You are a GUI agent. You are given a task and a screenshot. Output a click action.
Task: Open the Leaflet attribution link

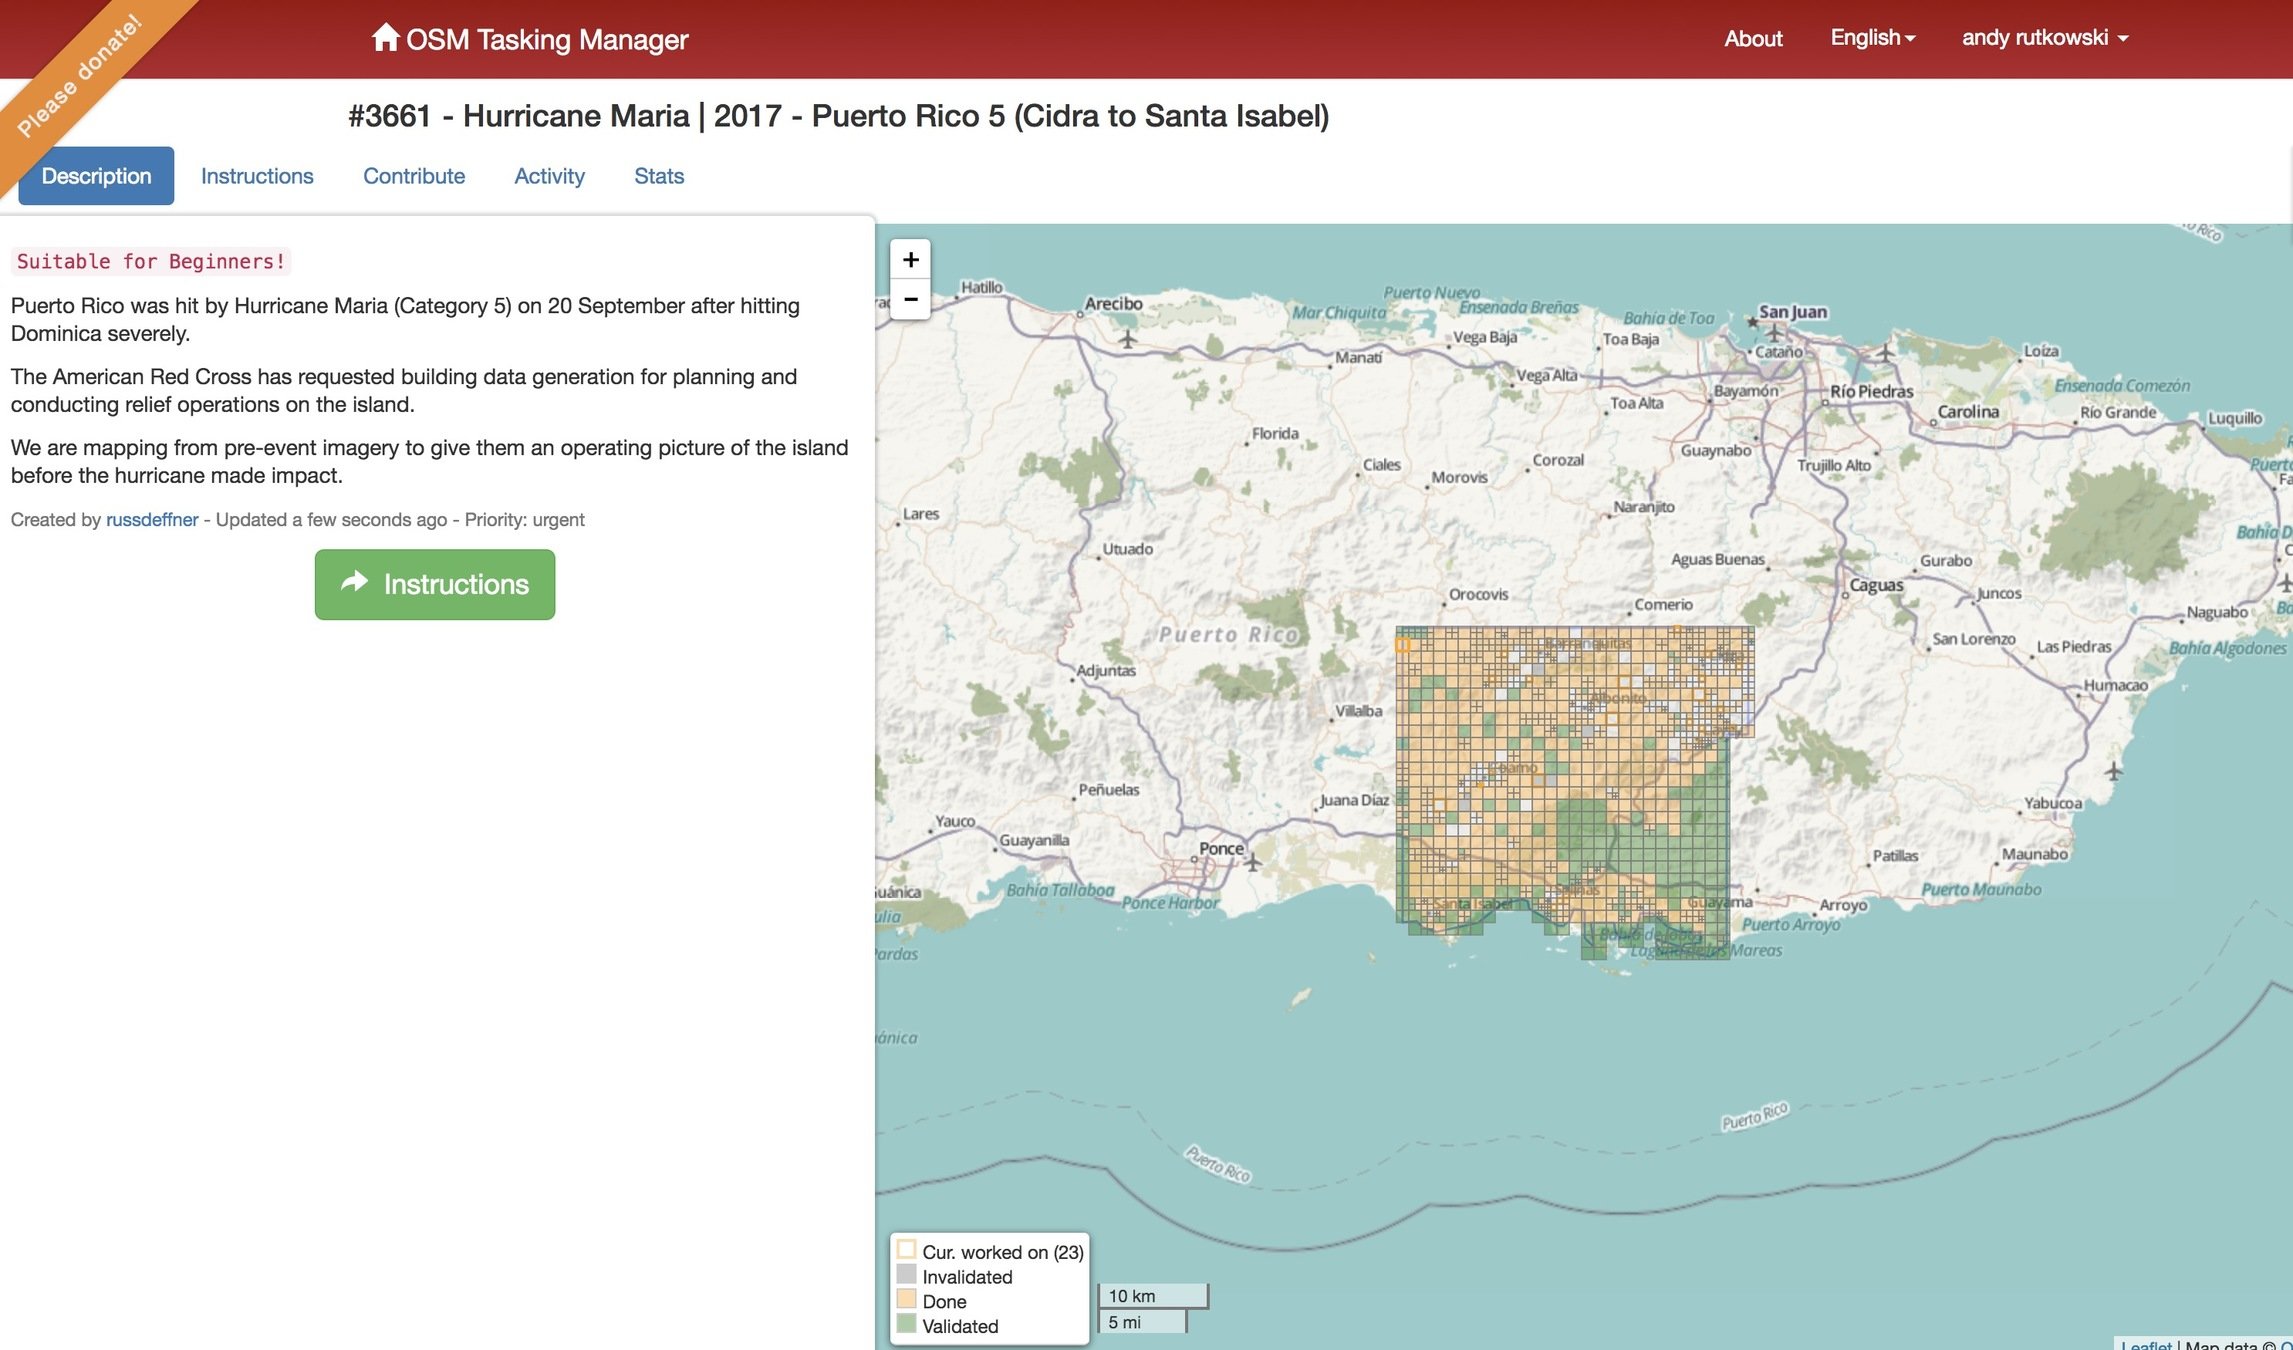pyautogui.click(x=2146, y=1344)
